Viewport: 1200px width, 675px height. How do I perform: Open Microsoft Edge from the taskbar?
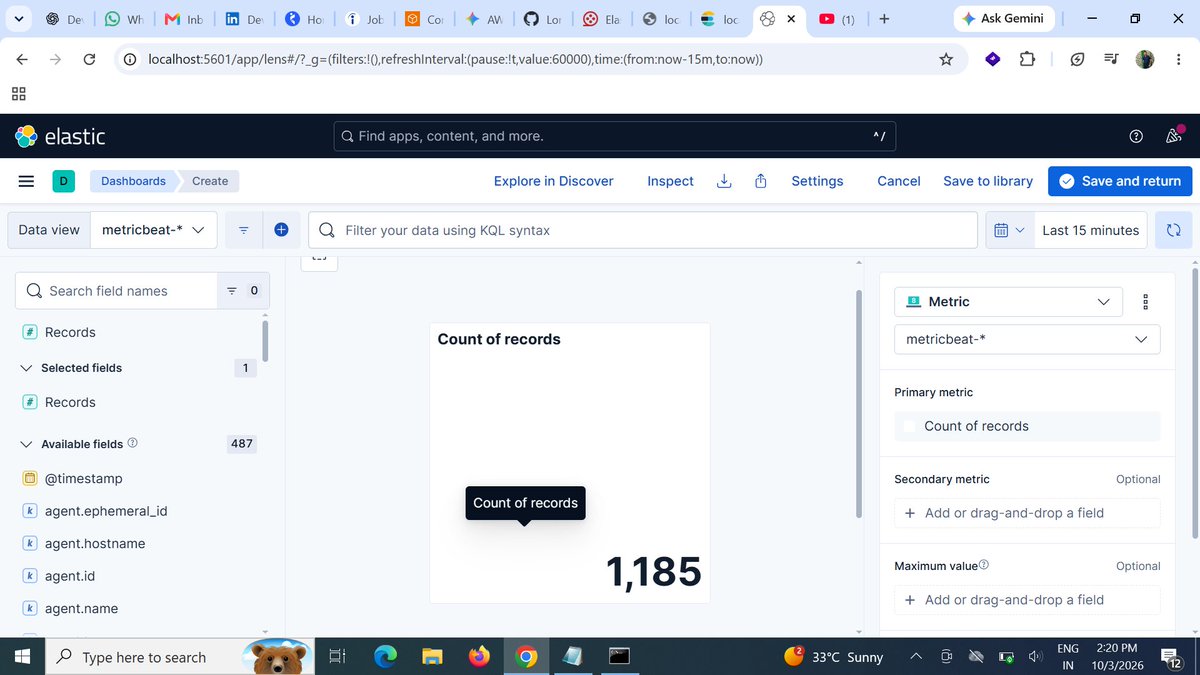pos(385,657)
